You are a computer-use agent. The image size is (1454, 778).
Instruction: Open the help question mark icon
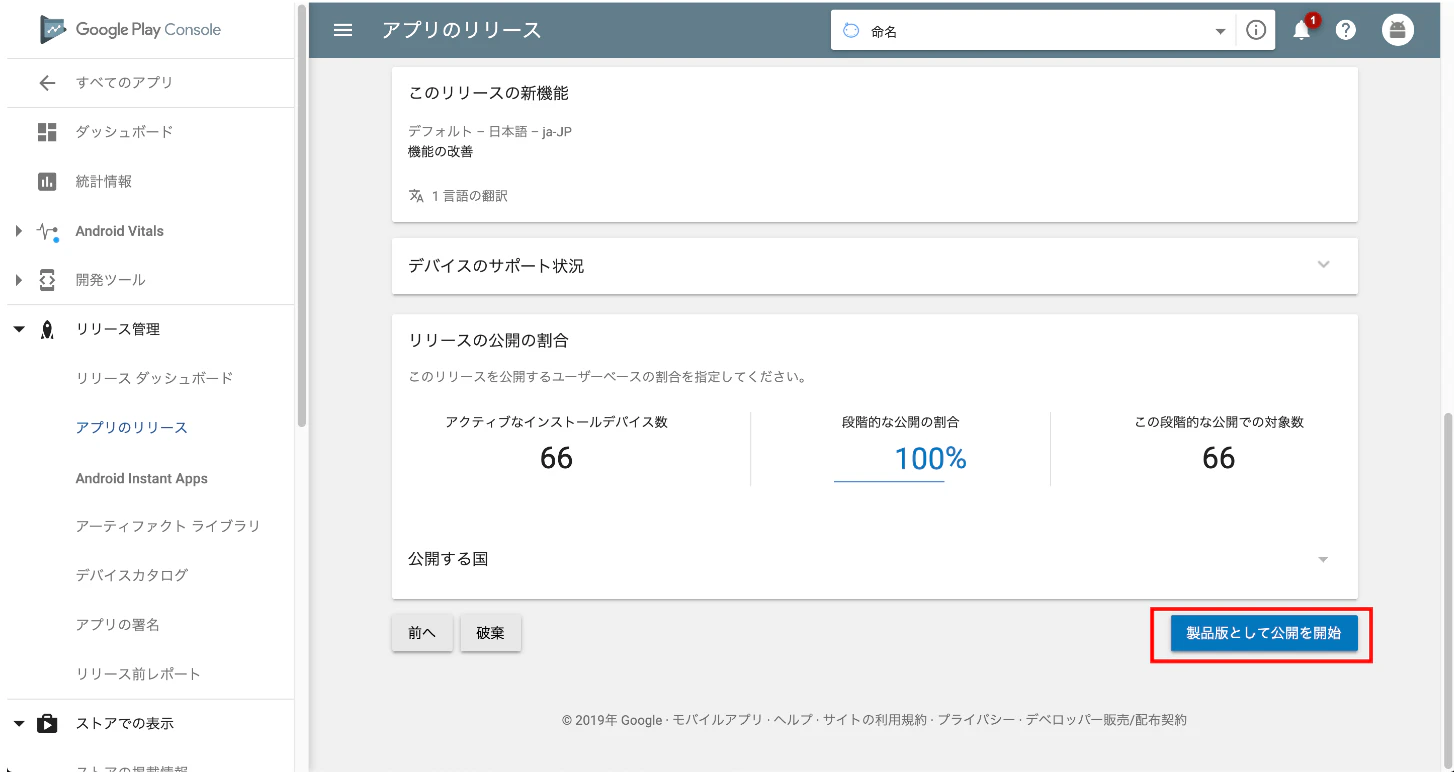tap(1346, 30)
